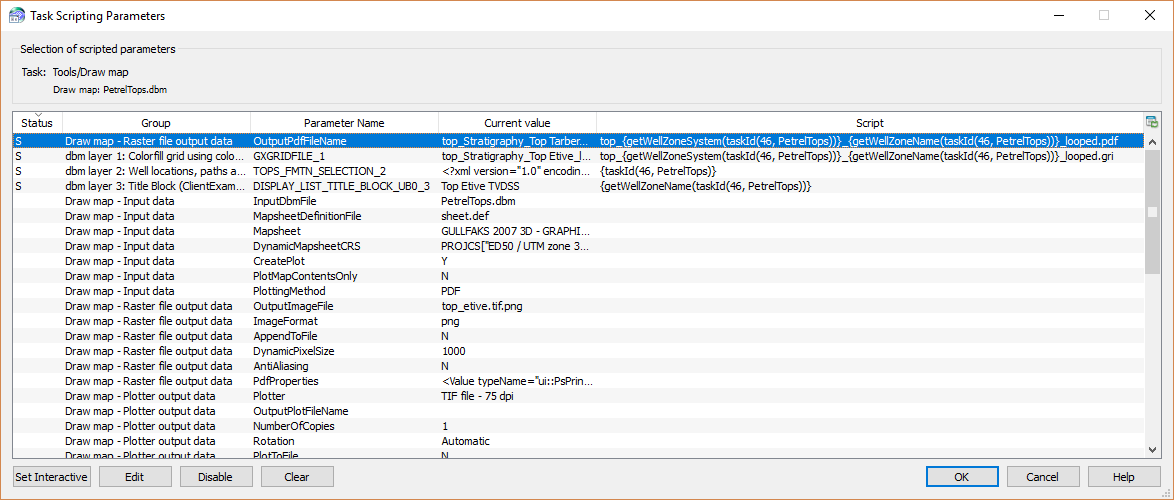
Task: Click the table settings icon above the scrollbar
Action: pos(1152,122)
